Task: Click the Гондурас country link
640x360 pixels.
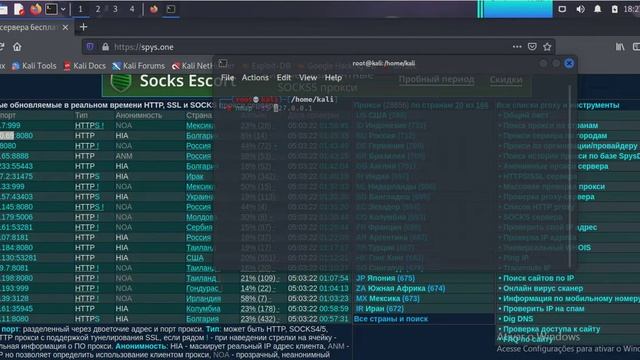Action: 203,288
